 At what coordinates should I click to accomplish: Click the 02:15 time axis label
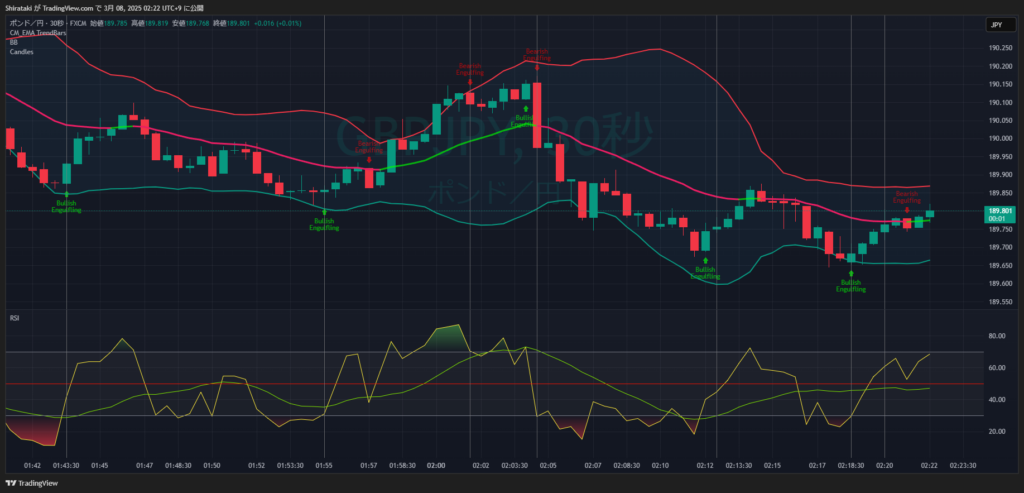(773, 466)
